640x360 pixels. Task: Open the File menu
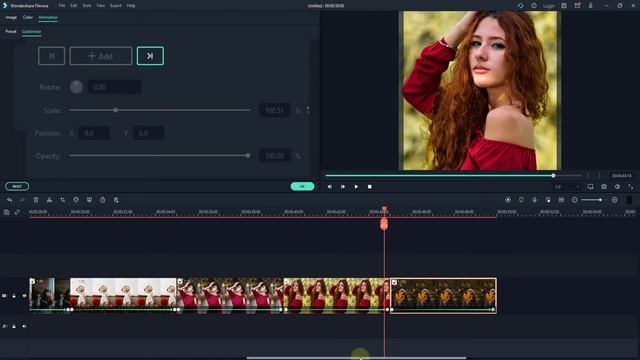pyautogui.click(x=62, y=6)
